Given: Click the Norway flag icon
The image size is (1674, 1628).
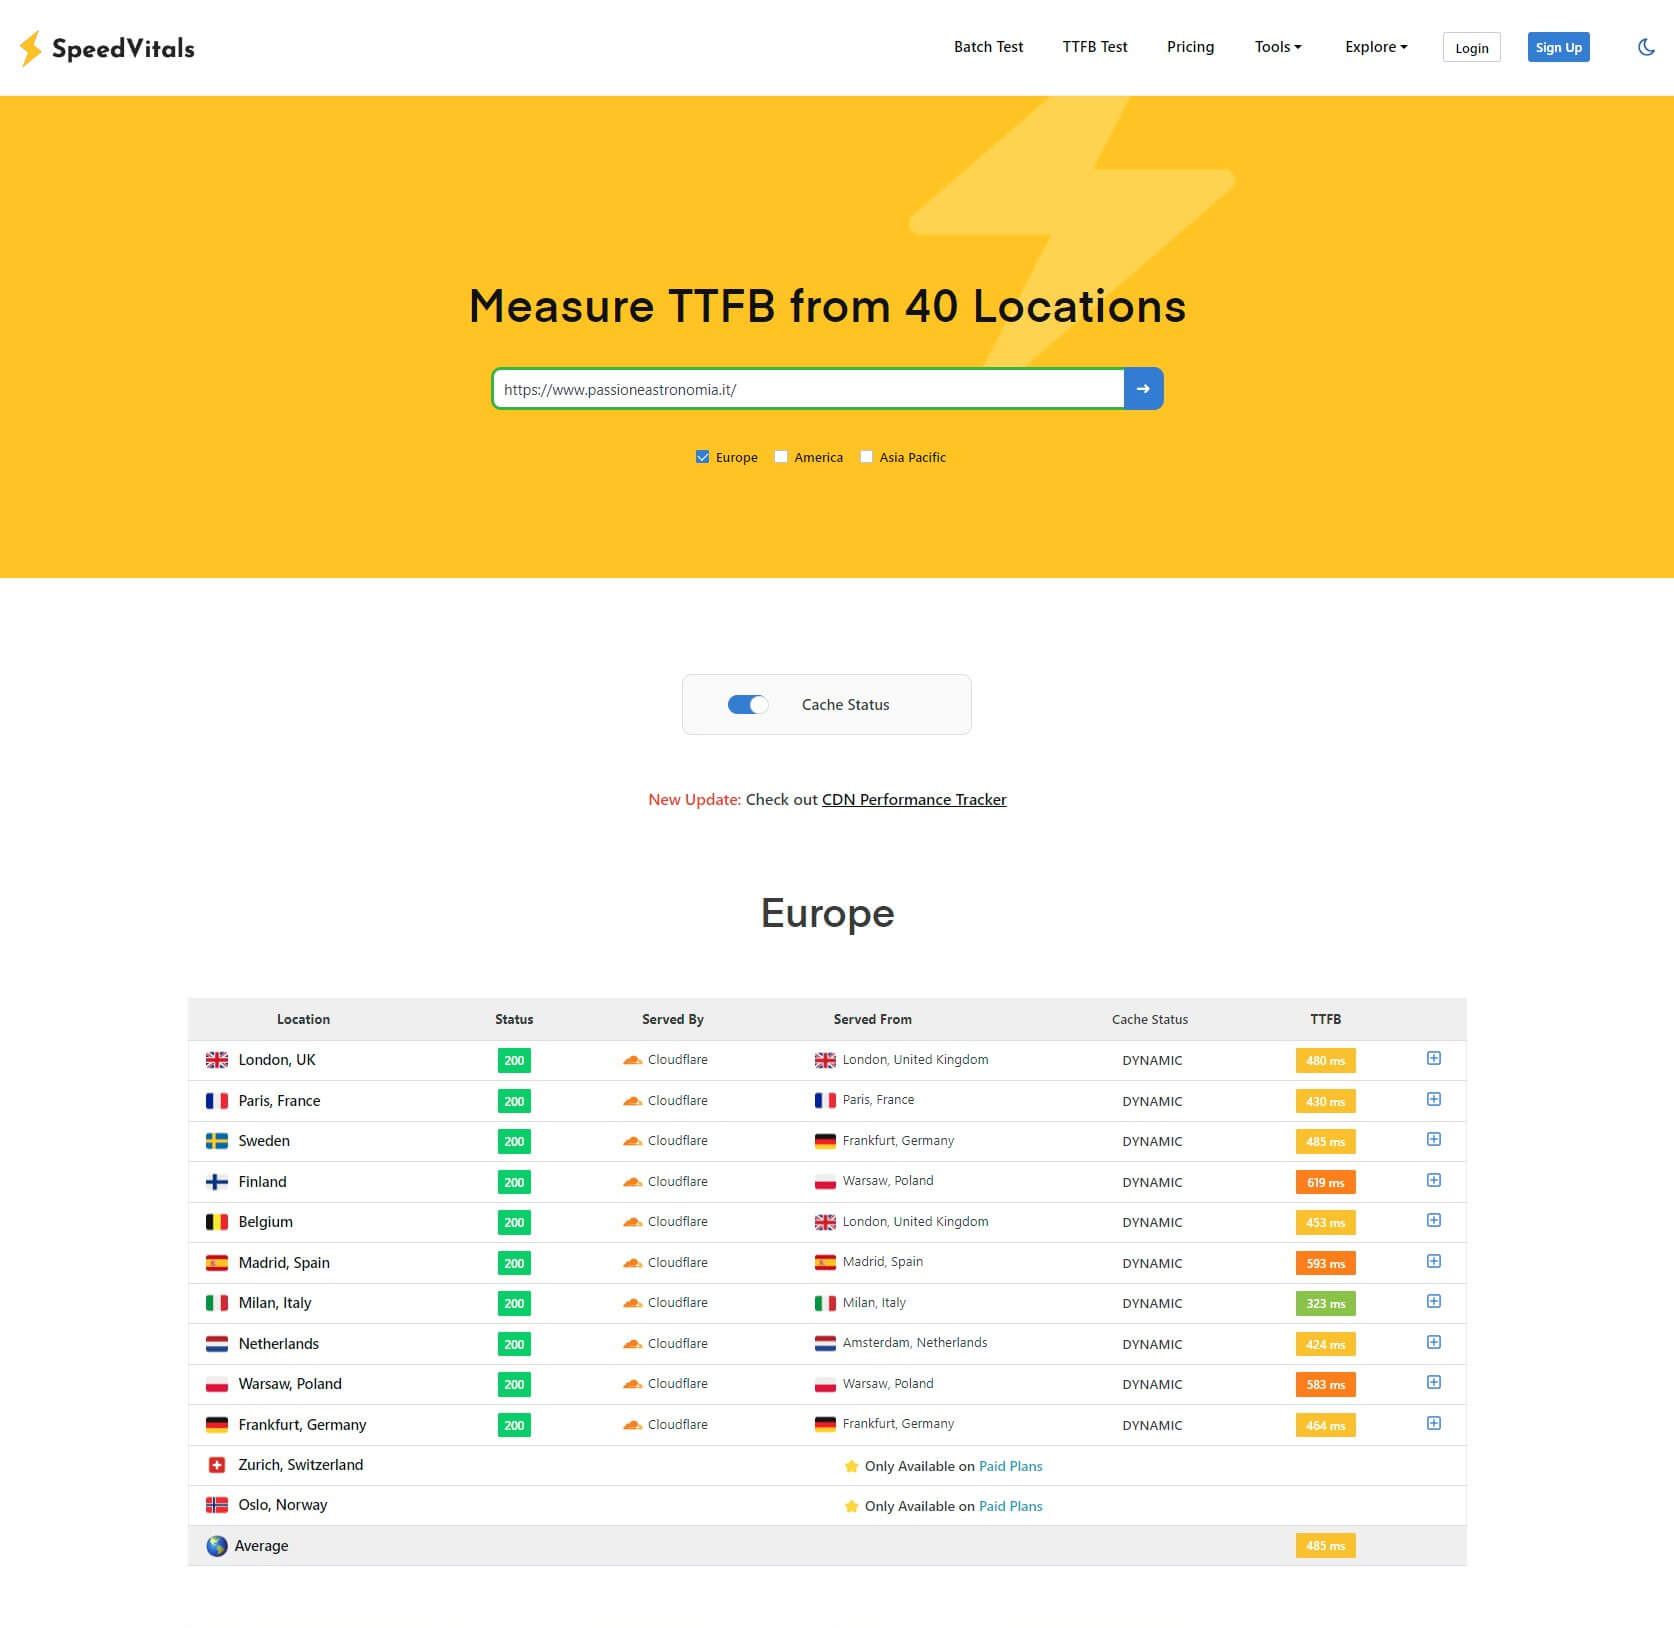Looking at the screenshot, I should (217, 1505).
